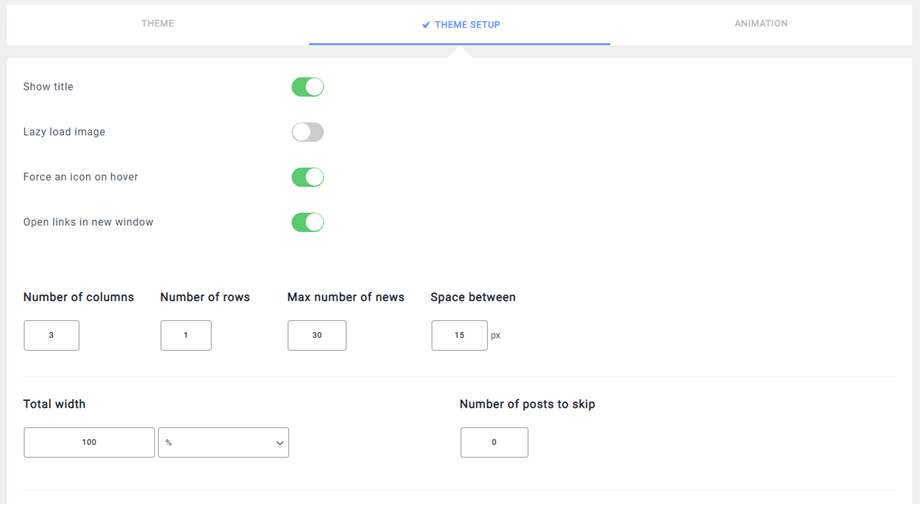Focus the Number of rows input box
The image size is (920, 505).
coord(186,336)
